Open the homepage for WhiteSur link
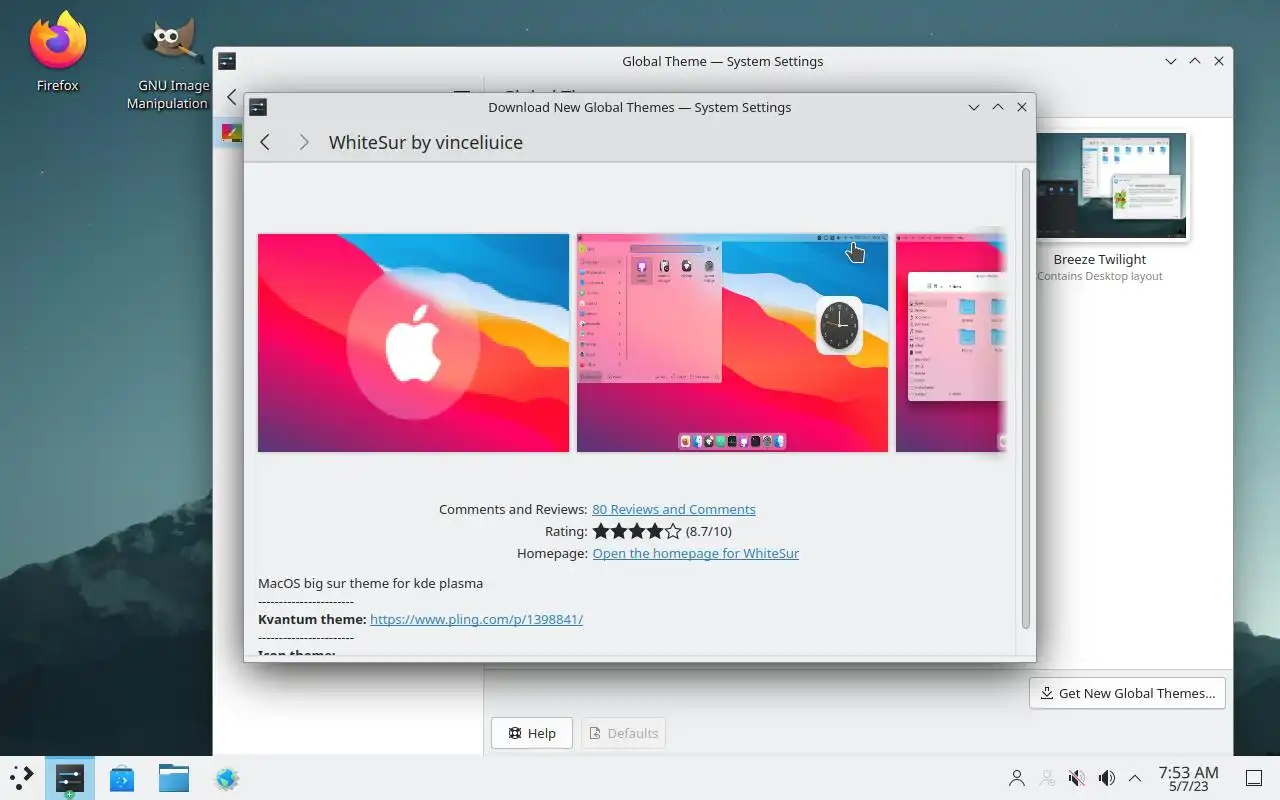This screenshot has width=1280, height=800. pyautogui.click(x=696, y=553)
